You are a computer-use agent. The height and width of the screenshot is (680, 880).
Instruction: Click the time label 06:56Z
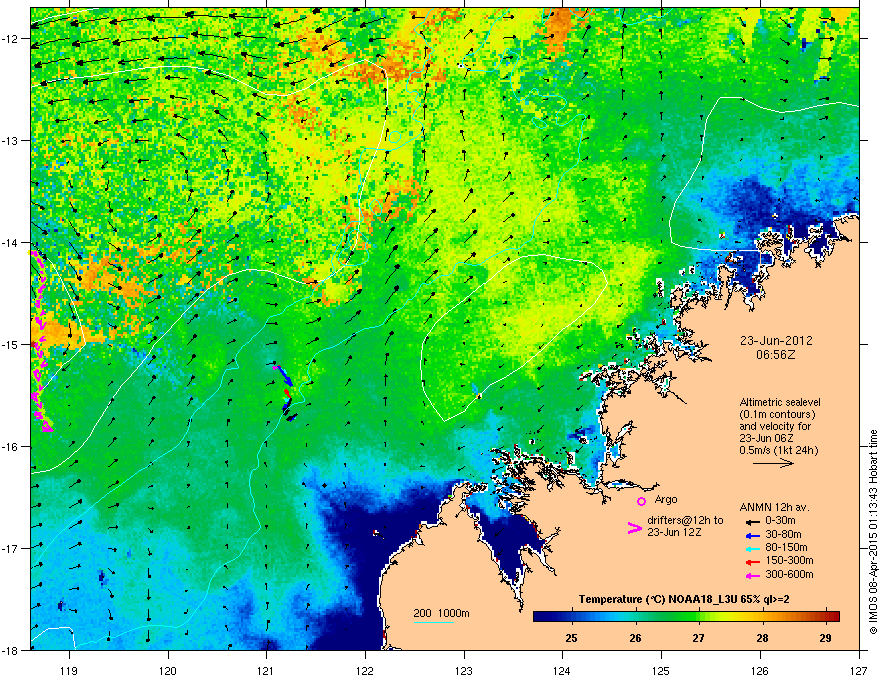pyautogui.click(x=776, y=355)
